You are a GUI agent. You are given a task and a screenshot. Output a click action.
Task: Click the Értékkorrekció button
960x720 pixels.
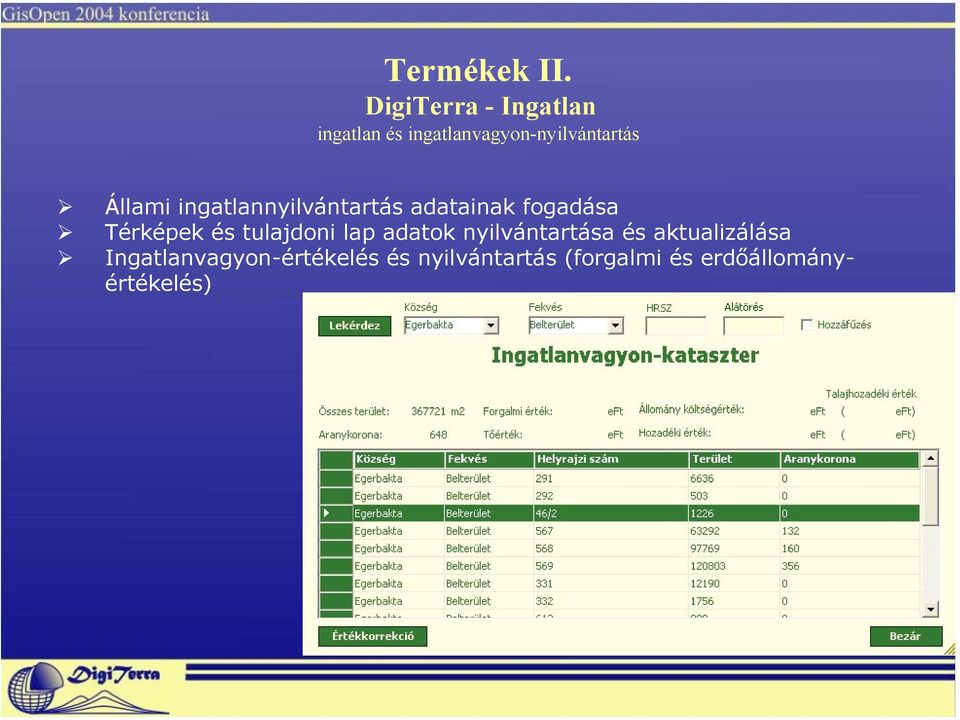click(x=373, y=636)
